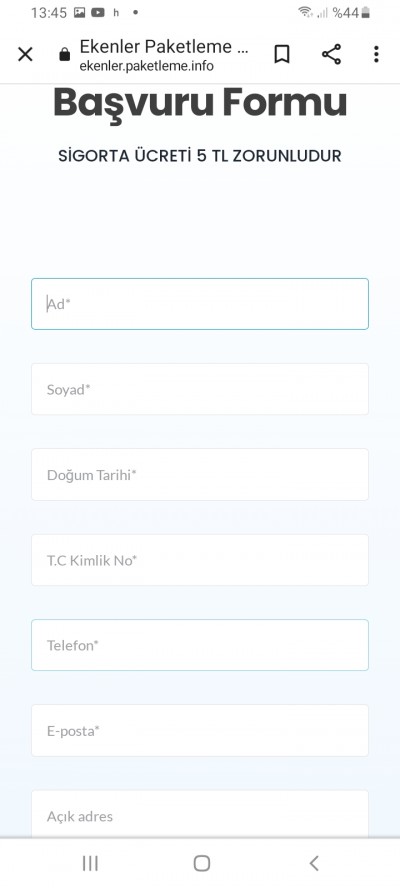The width and height of the screenshot is (400, 888).
Task: Tap the YouTube notification icon in status bar
Action: [98, 12]
